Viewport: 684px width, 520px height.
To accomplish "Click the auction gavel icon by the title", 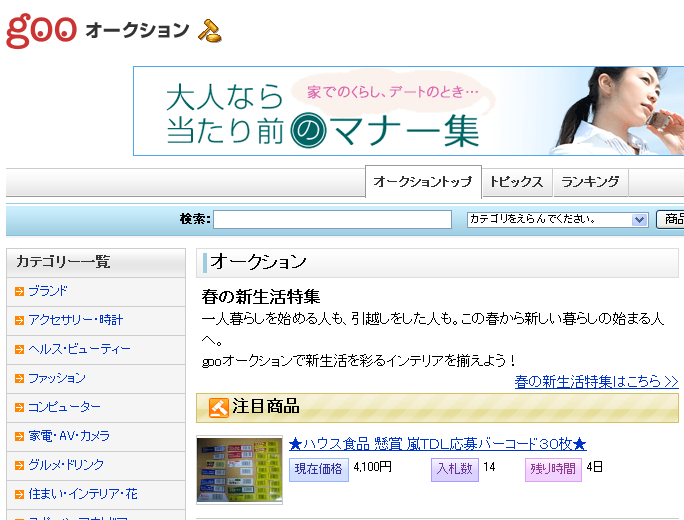I will coord(210,30).
